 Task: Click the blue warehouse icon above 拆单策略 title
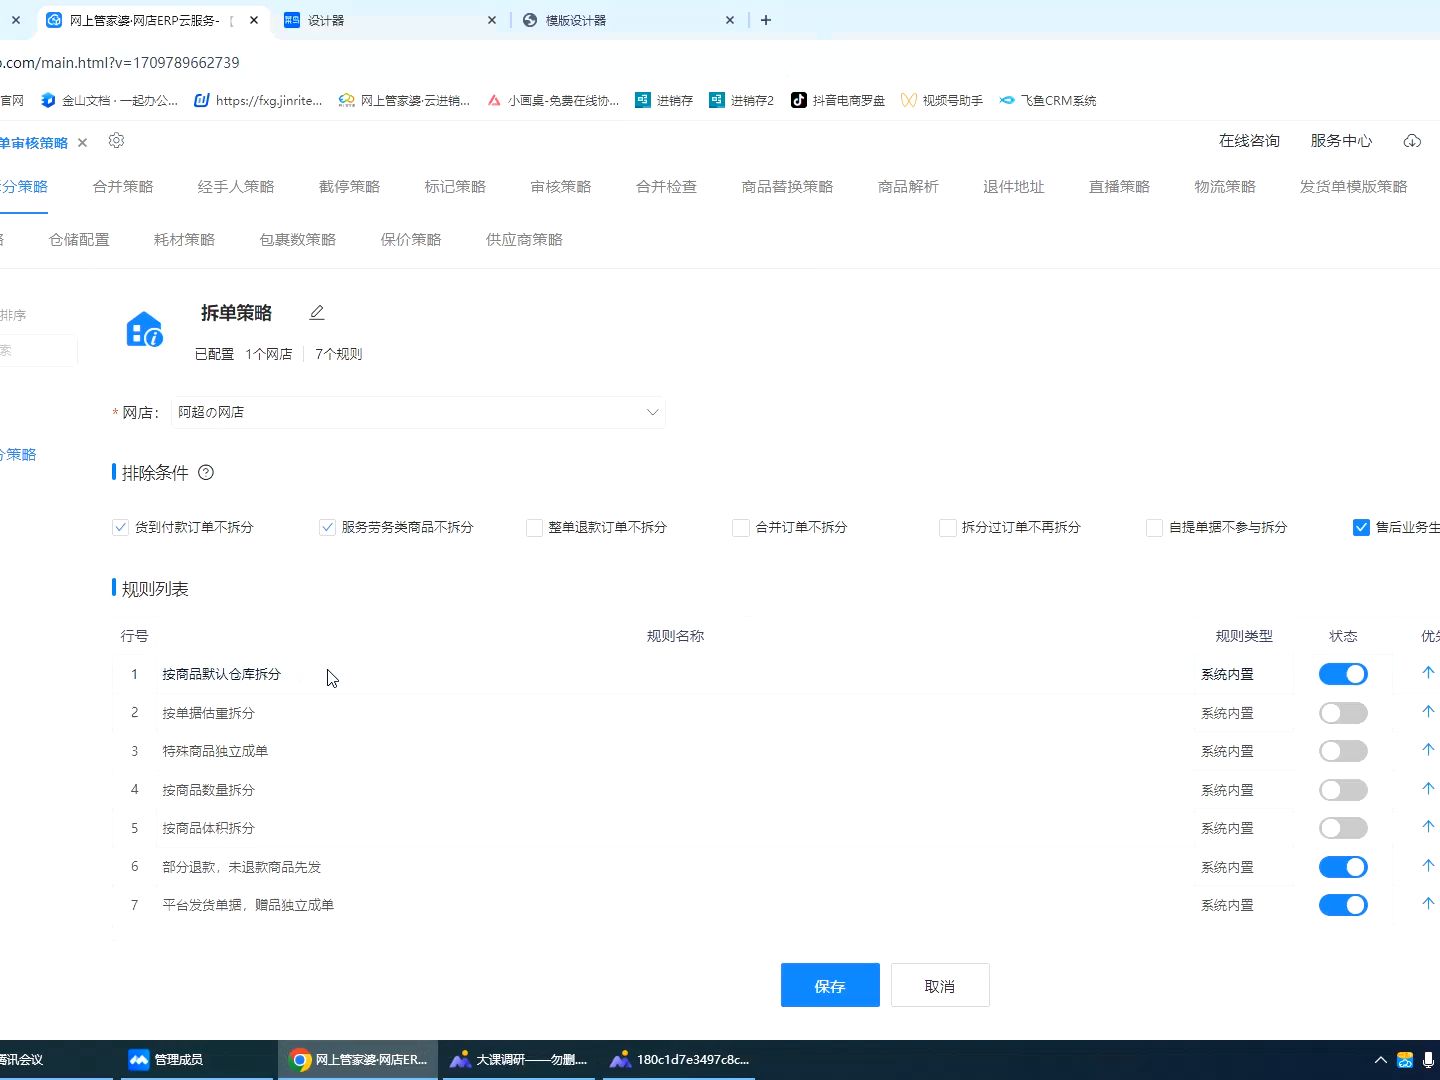[144, 331]
